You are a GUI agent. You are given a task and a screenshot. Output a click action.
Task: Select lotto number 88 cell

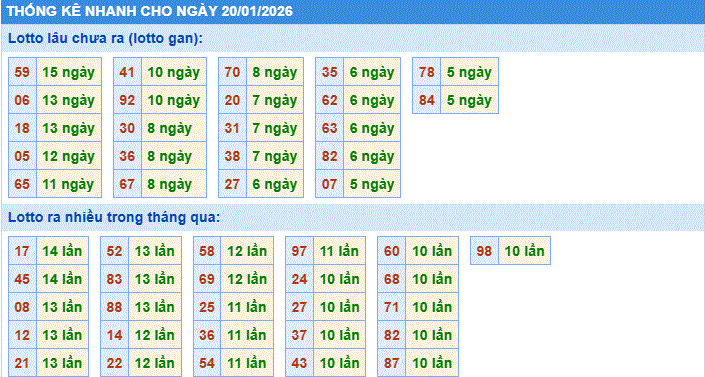point(115,307)
